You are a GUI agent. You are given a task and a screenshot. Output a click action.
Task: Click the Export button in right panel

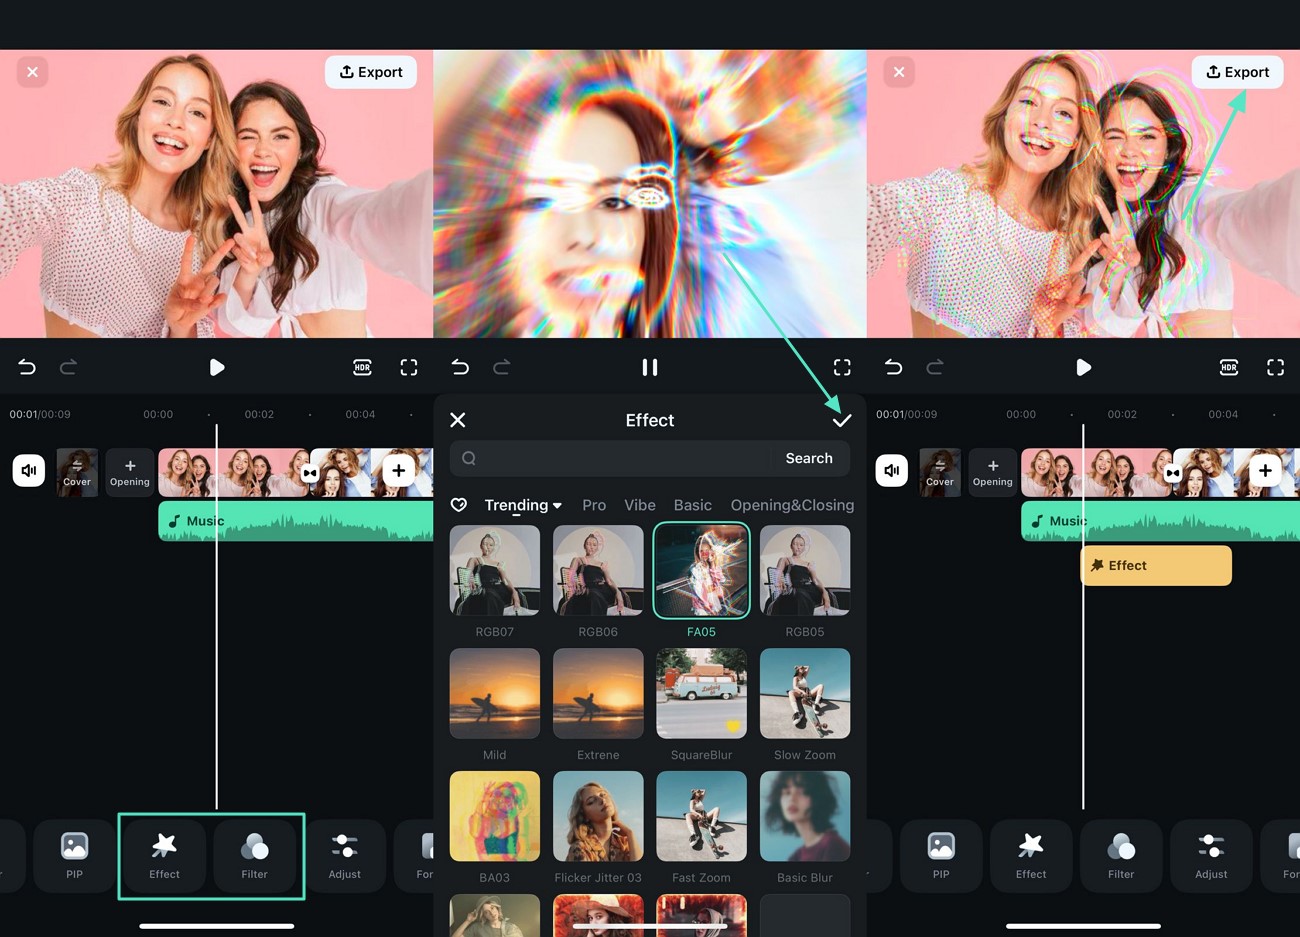pyautogui.click(x=1237, y=72)
